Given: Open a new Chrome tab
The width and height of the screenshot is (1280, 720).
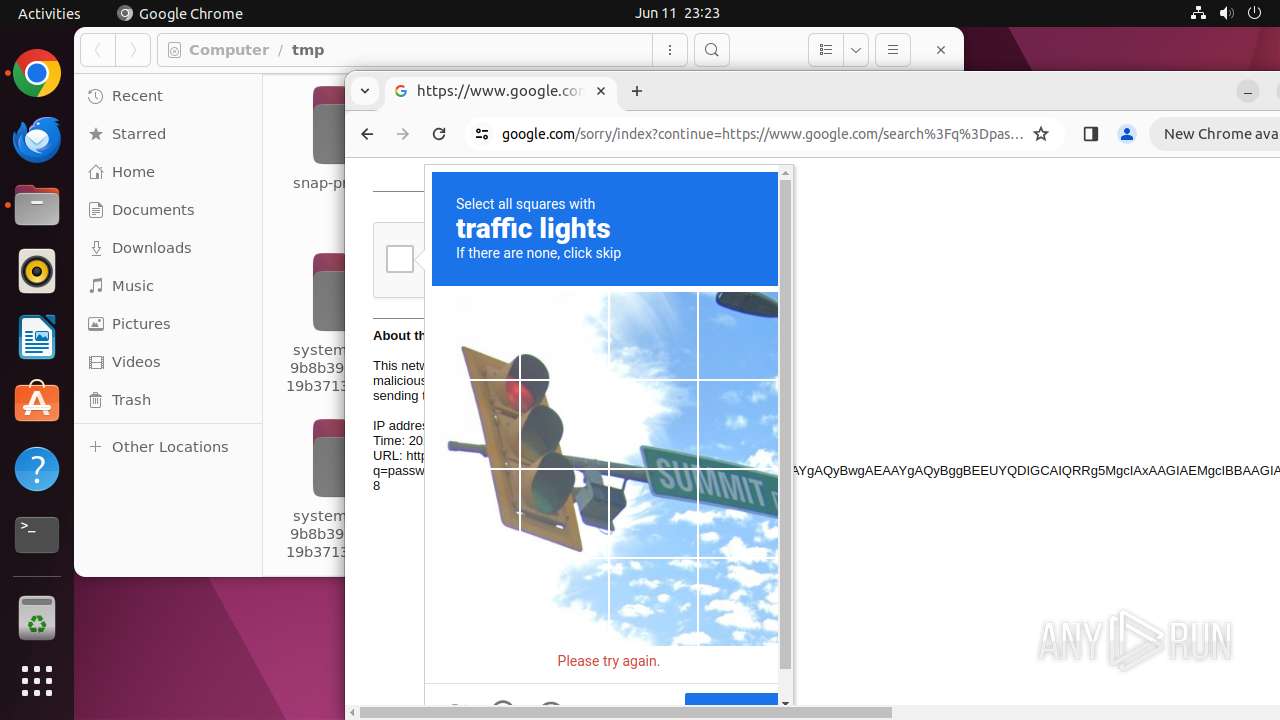Looking at the screenshot, I should (x=637, y=91).
